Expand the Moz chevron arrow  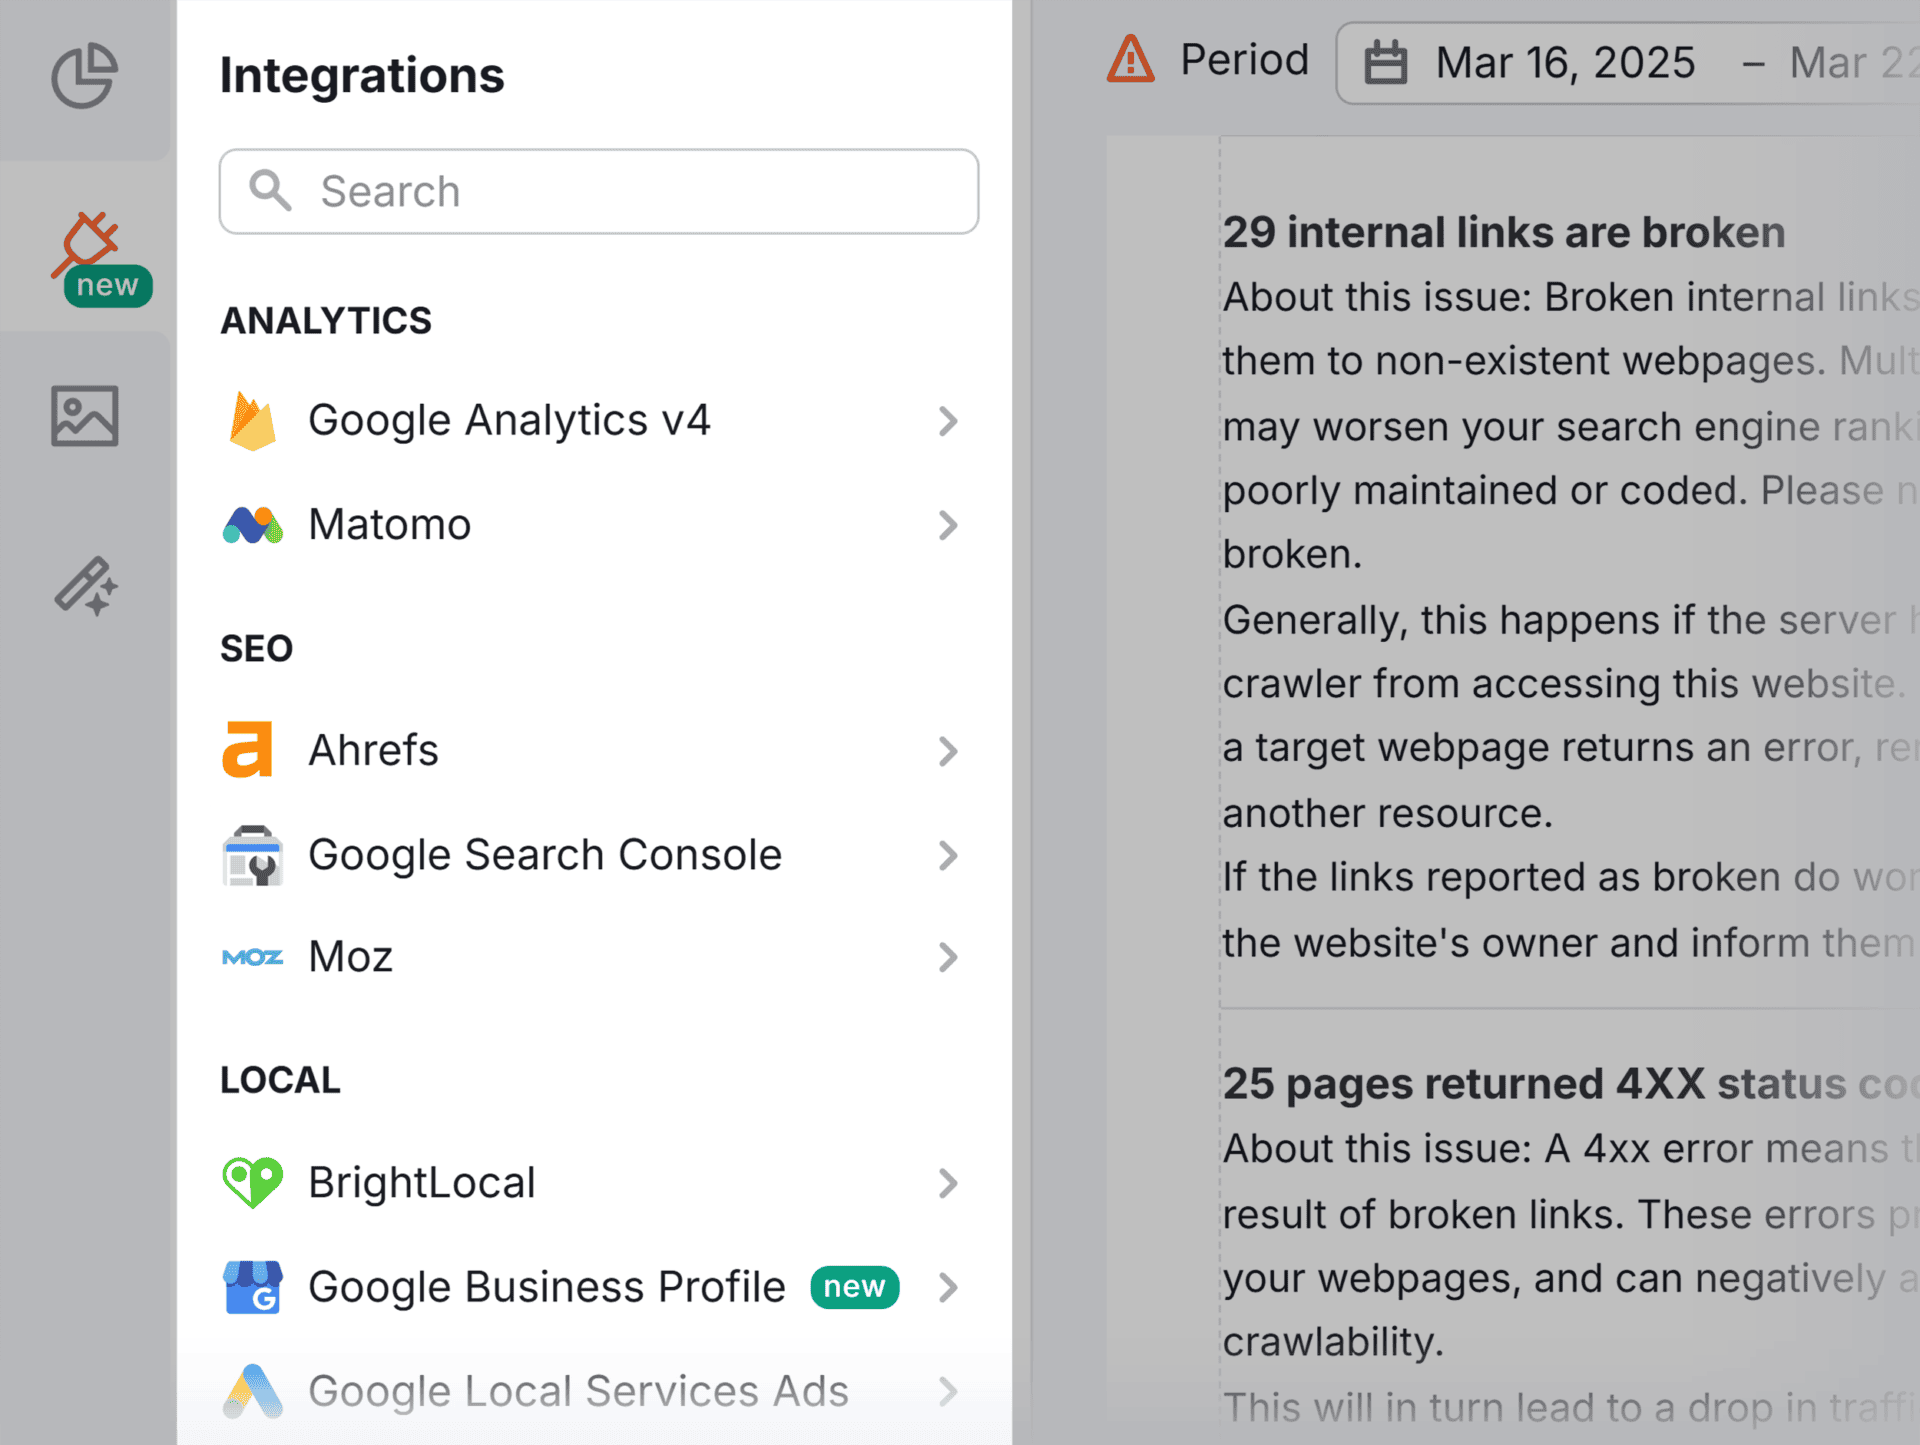(948, 957)
